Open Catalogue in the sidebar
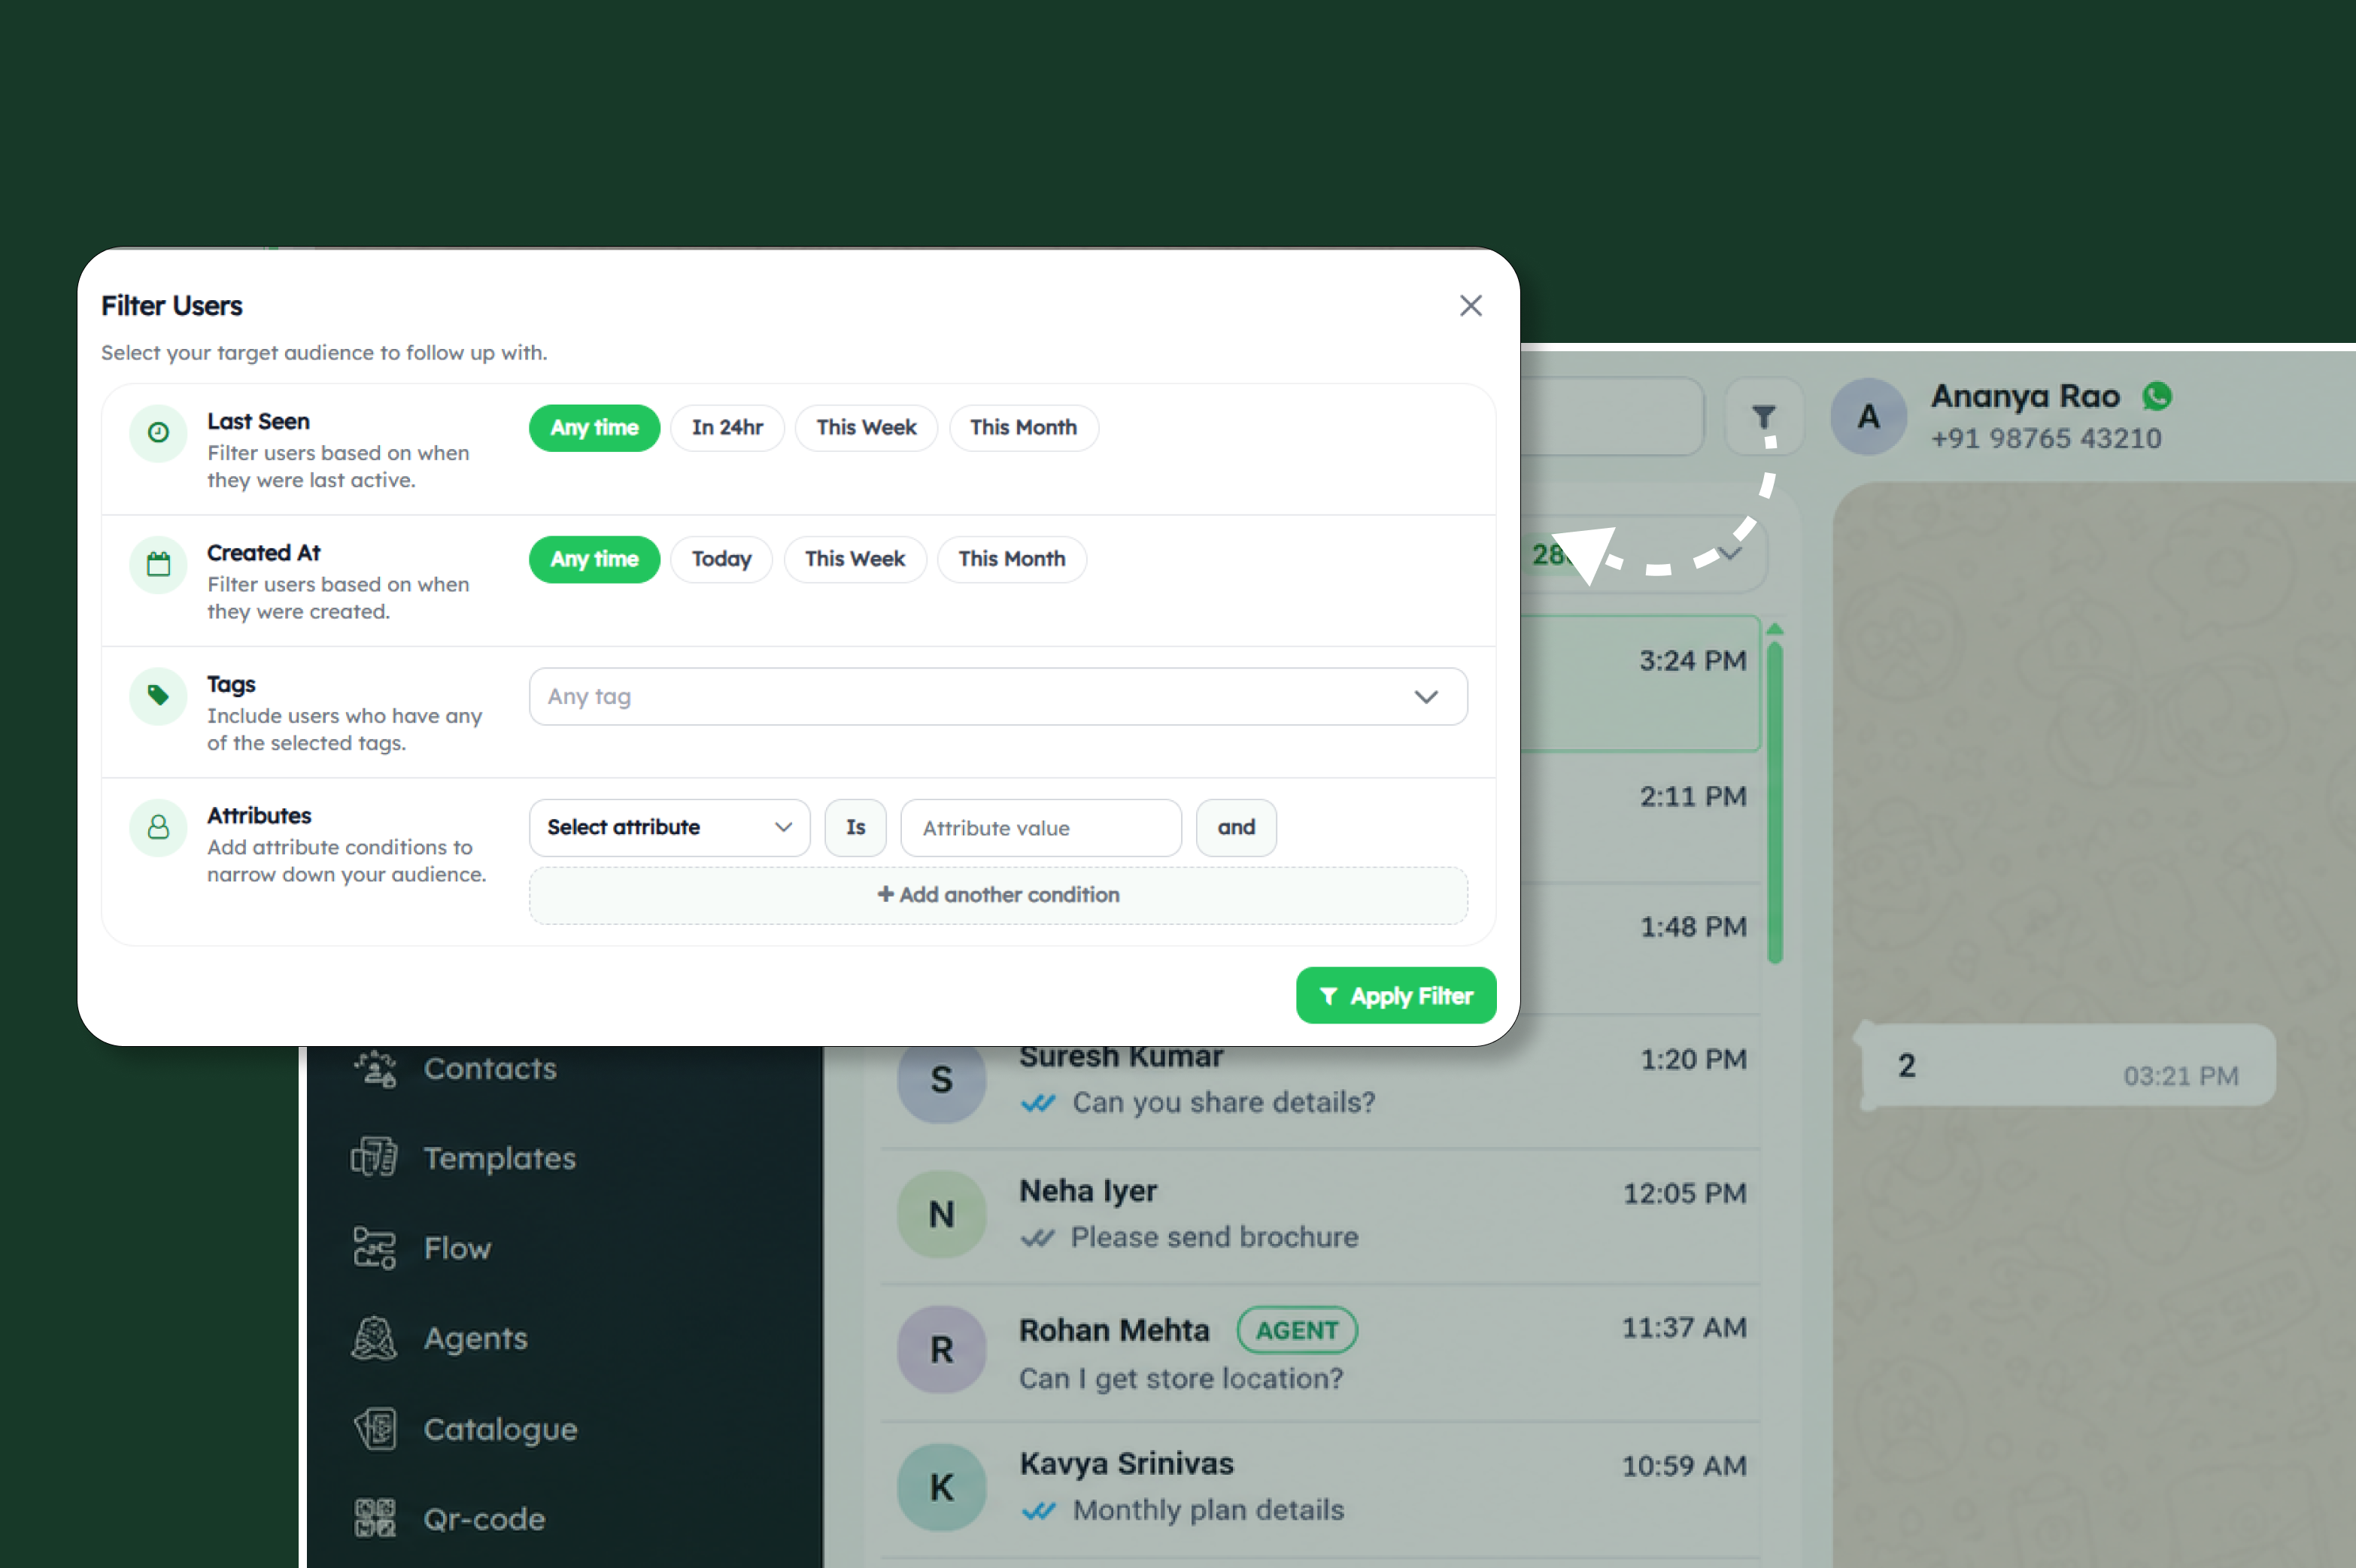2356x1568 pixels. pos(500,1429)
